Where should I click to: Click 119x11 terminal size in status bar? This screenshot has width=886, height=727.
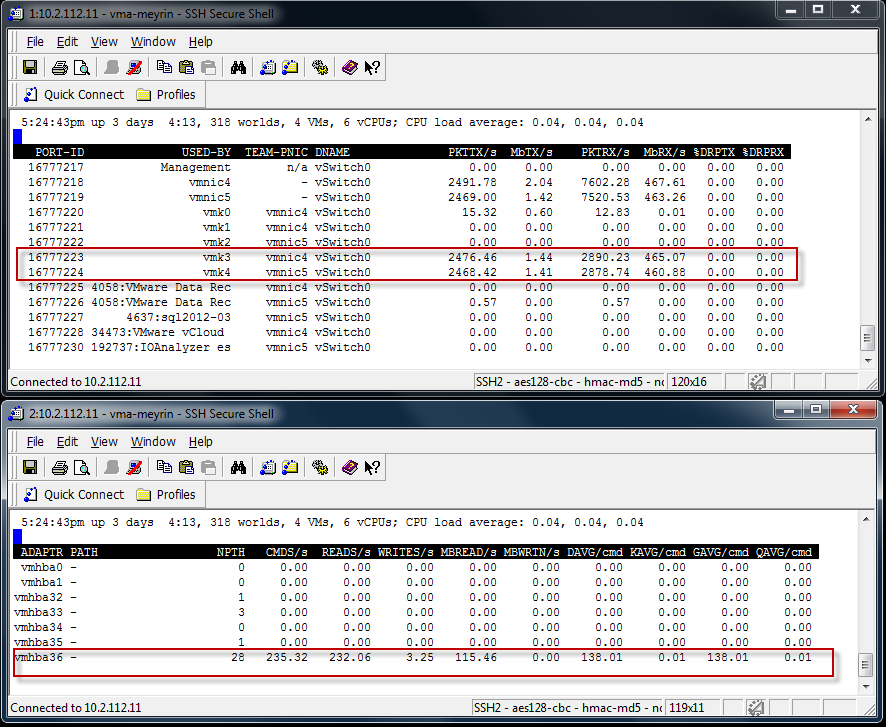coord(687,708)
